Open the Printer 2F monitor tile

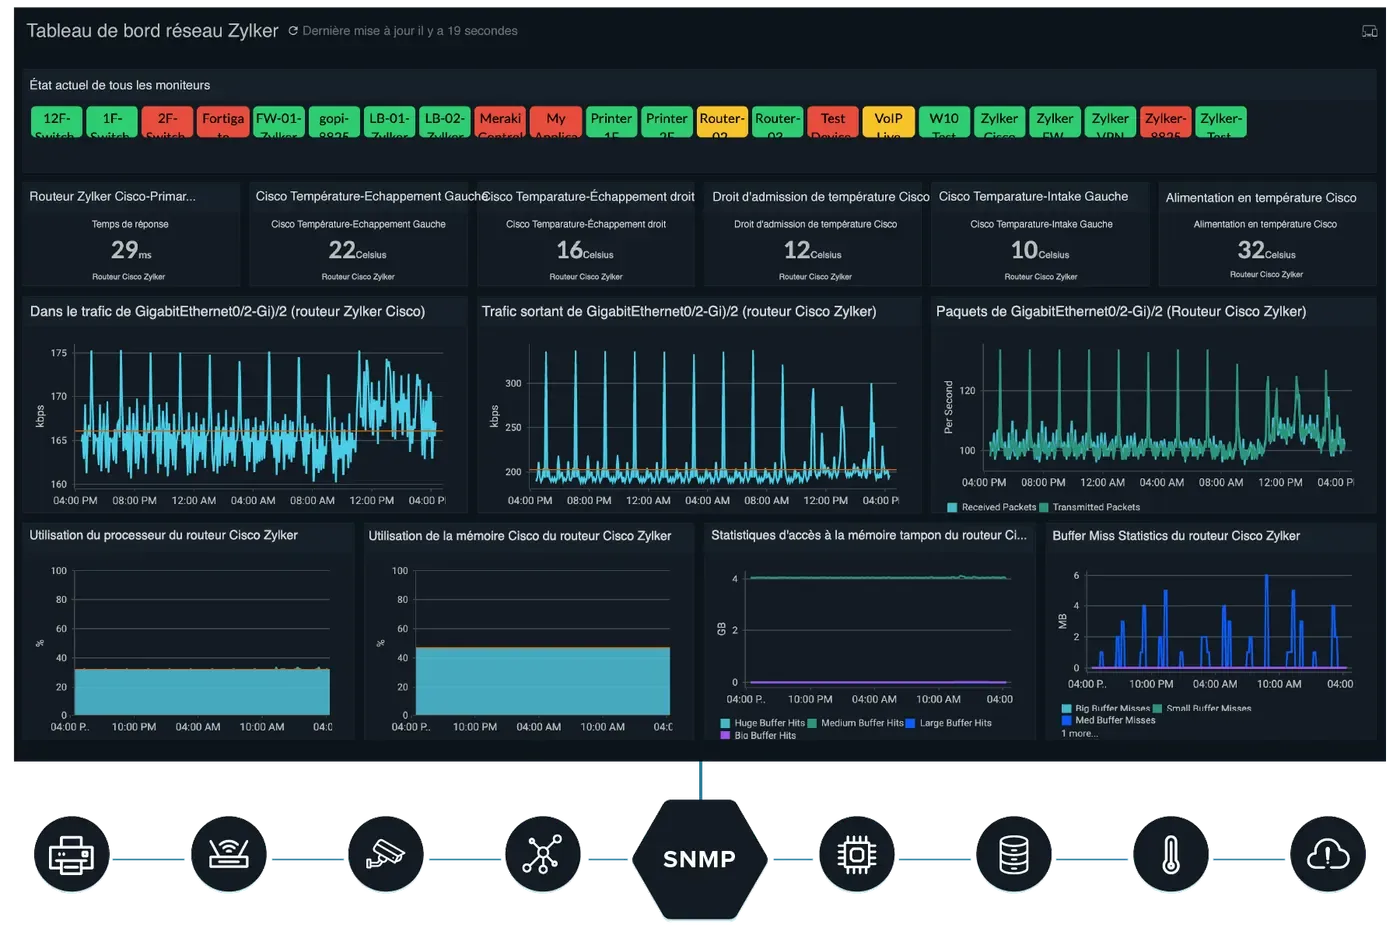[667, 121]
